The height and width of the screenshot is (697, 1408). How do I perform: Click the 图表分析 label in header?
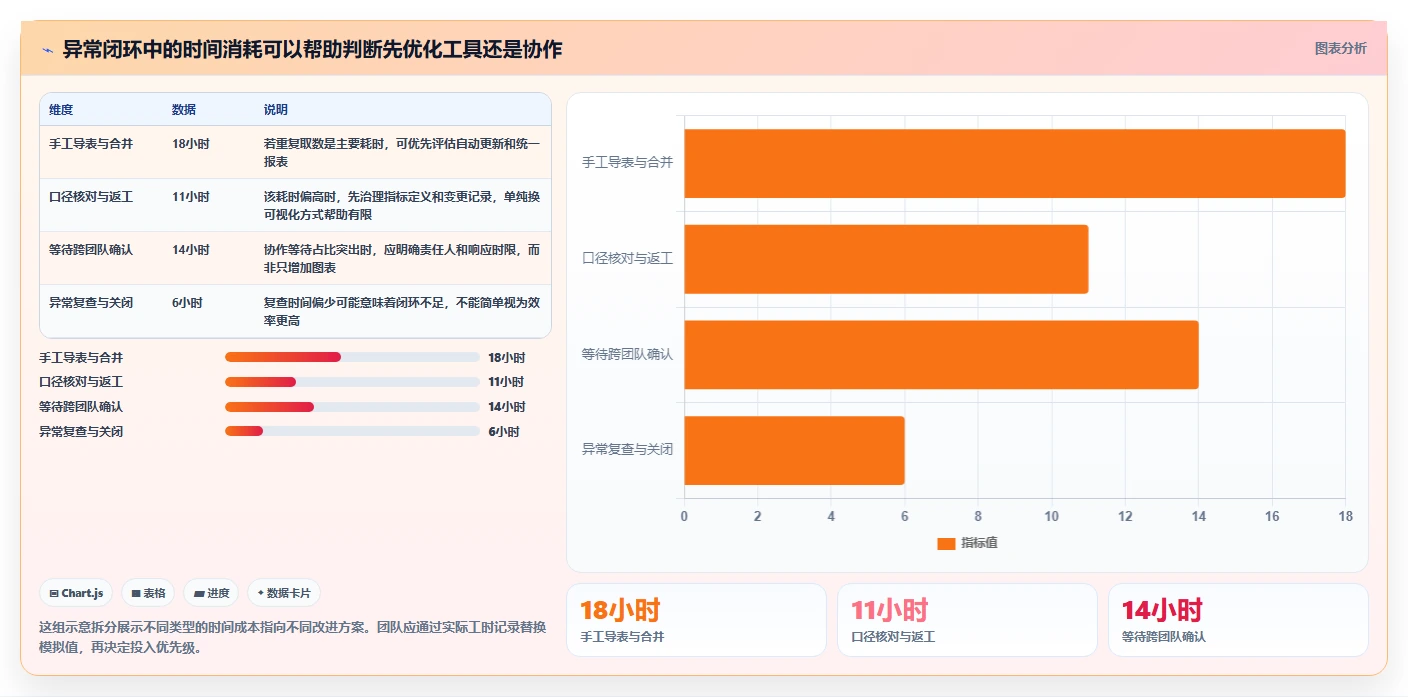coord(1340,48)
